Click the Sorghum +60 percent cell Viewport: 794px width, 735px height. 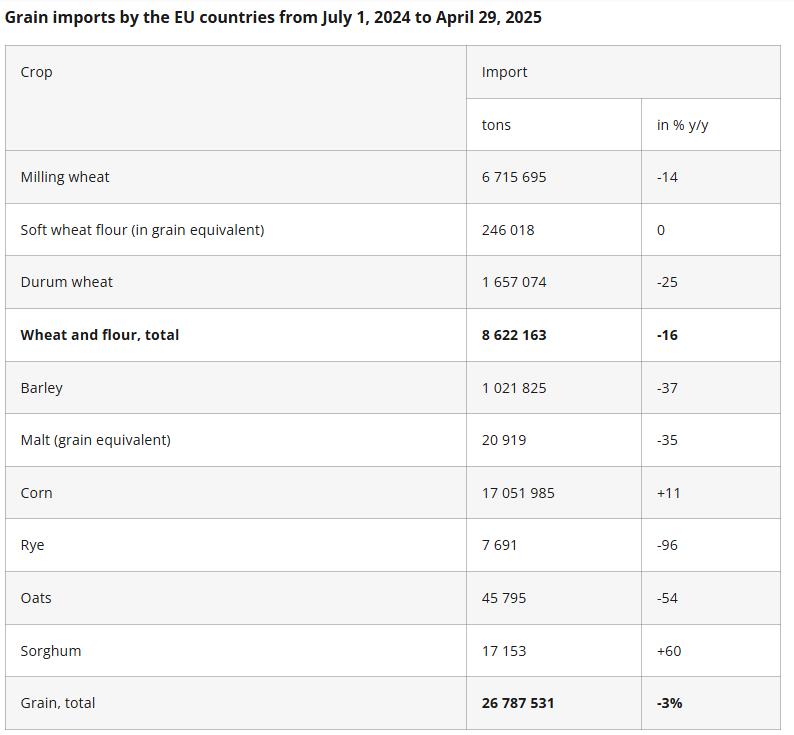(669, 651)
